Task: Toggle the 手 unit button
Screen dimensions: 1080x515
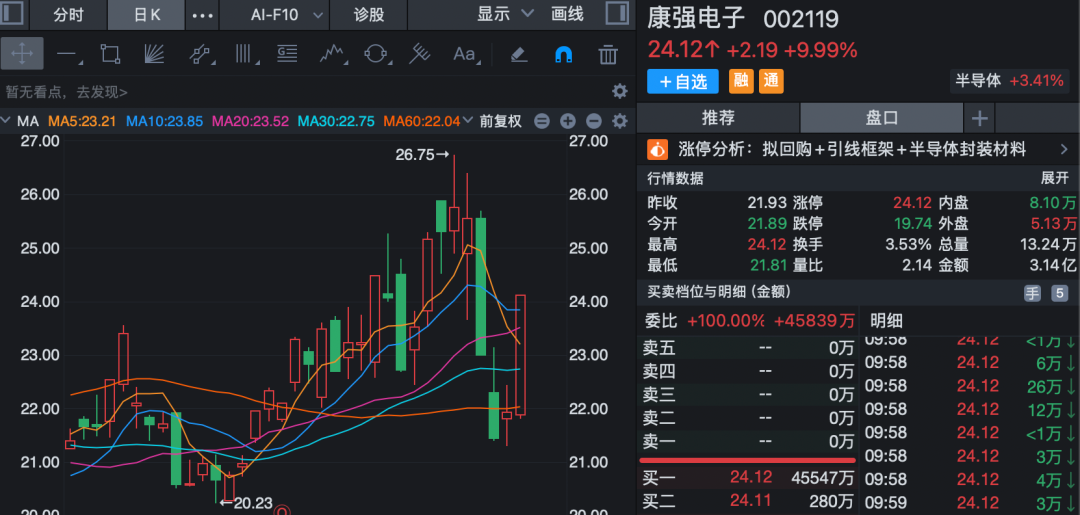Action: (1032, 293)
